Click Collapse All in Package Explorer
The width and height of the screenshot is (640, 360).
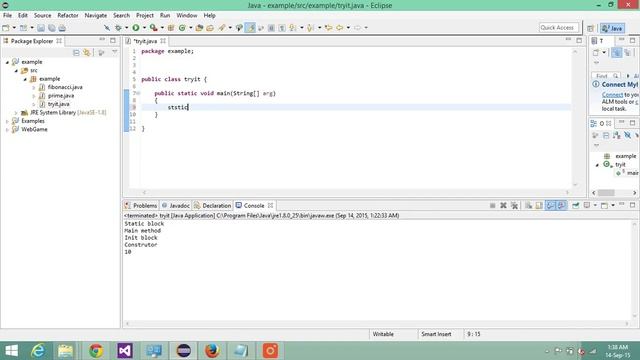click(x=76, y=53)
